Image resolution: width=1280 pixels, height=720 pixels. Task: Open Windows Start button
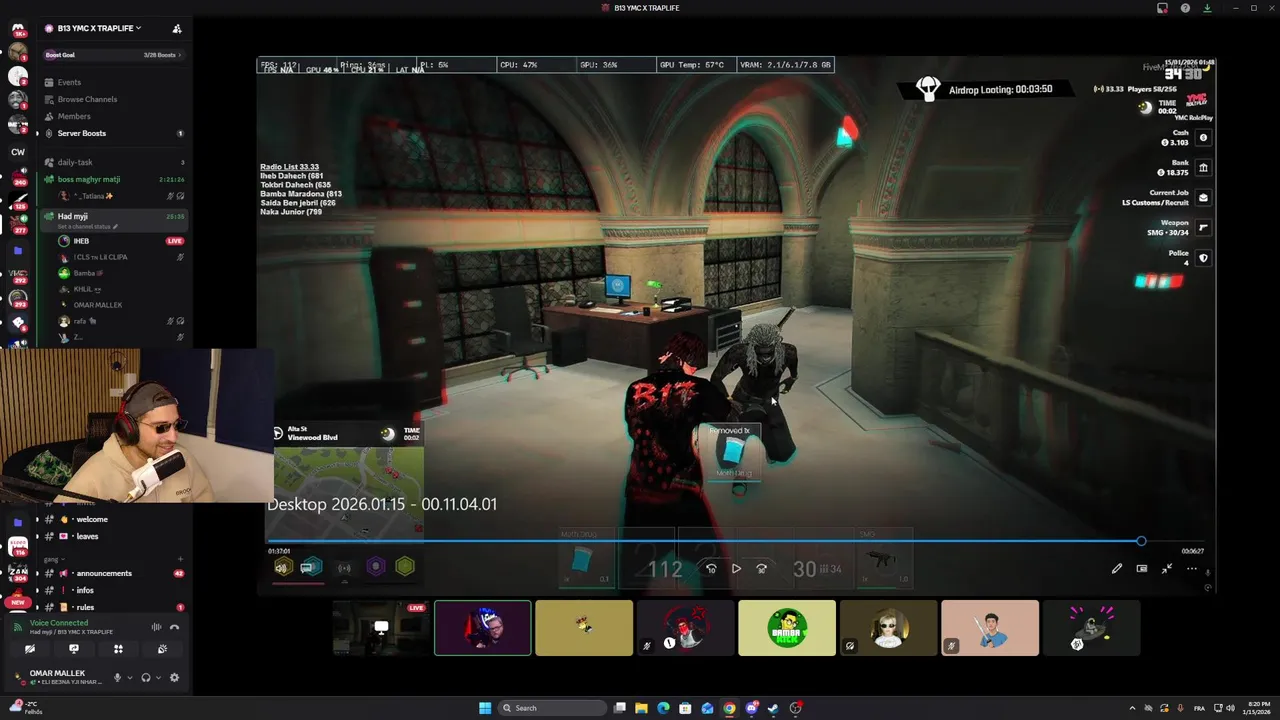[485, 708]
